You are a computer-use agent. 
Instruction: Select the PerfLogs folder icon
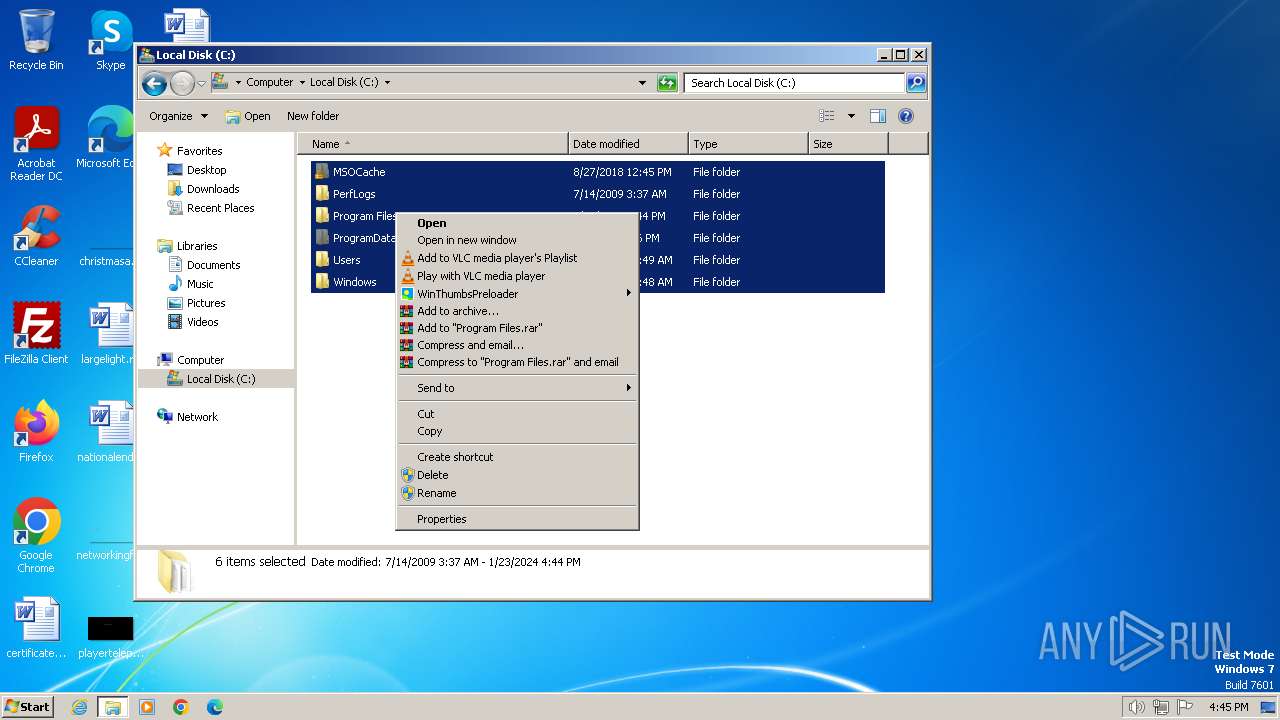[322, 194]
